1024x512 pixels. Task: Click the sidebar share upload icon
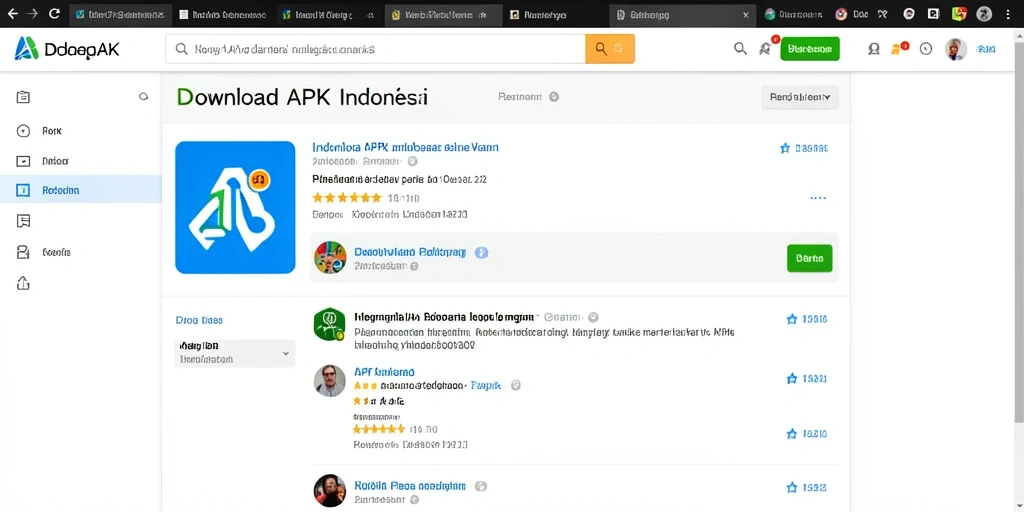(24, 283)
